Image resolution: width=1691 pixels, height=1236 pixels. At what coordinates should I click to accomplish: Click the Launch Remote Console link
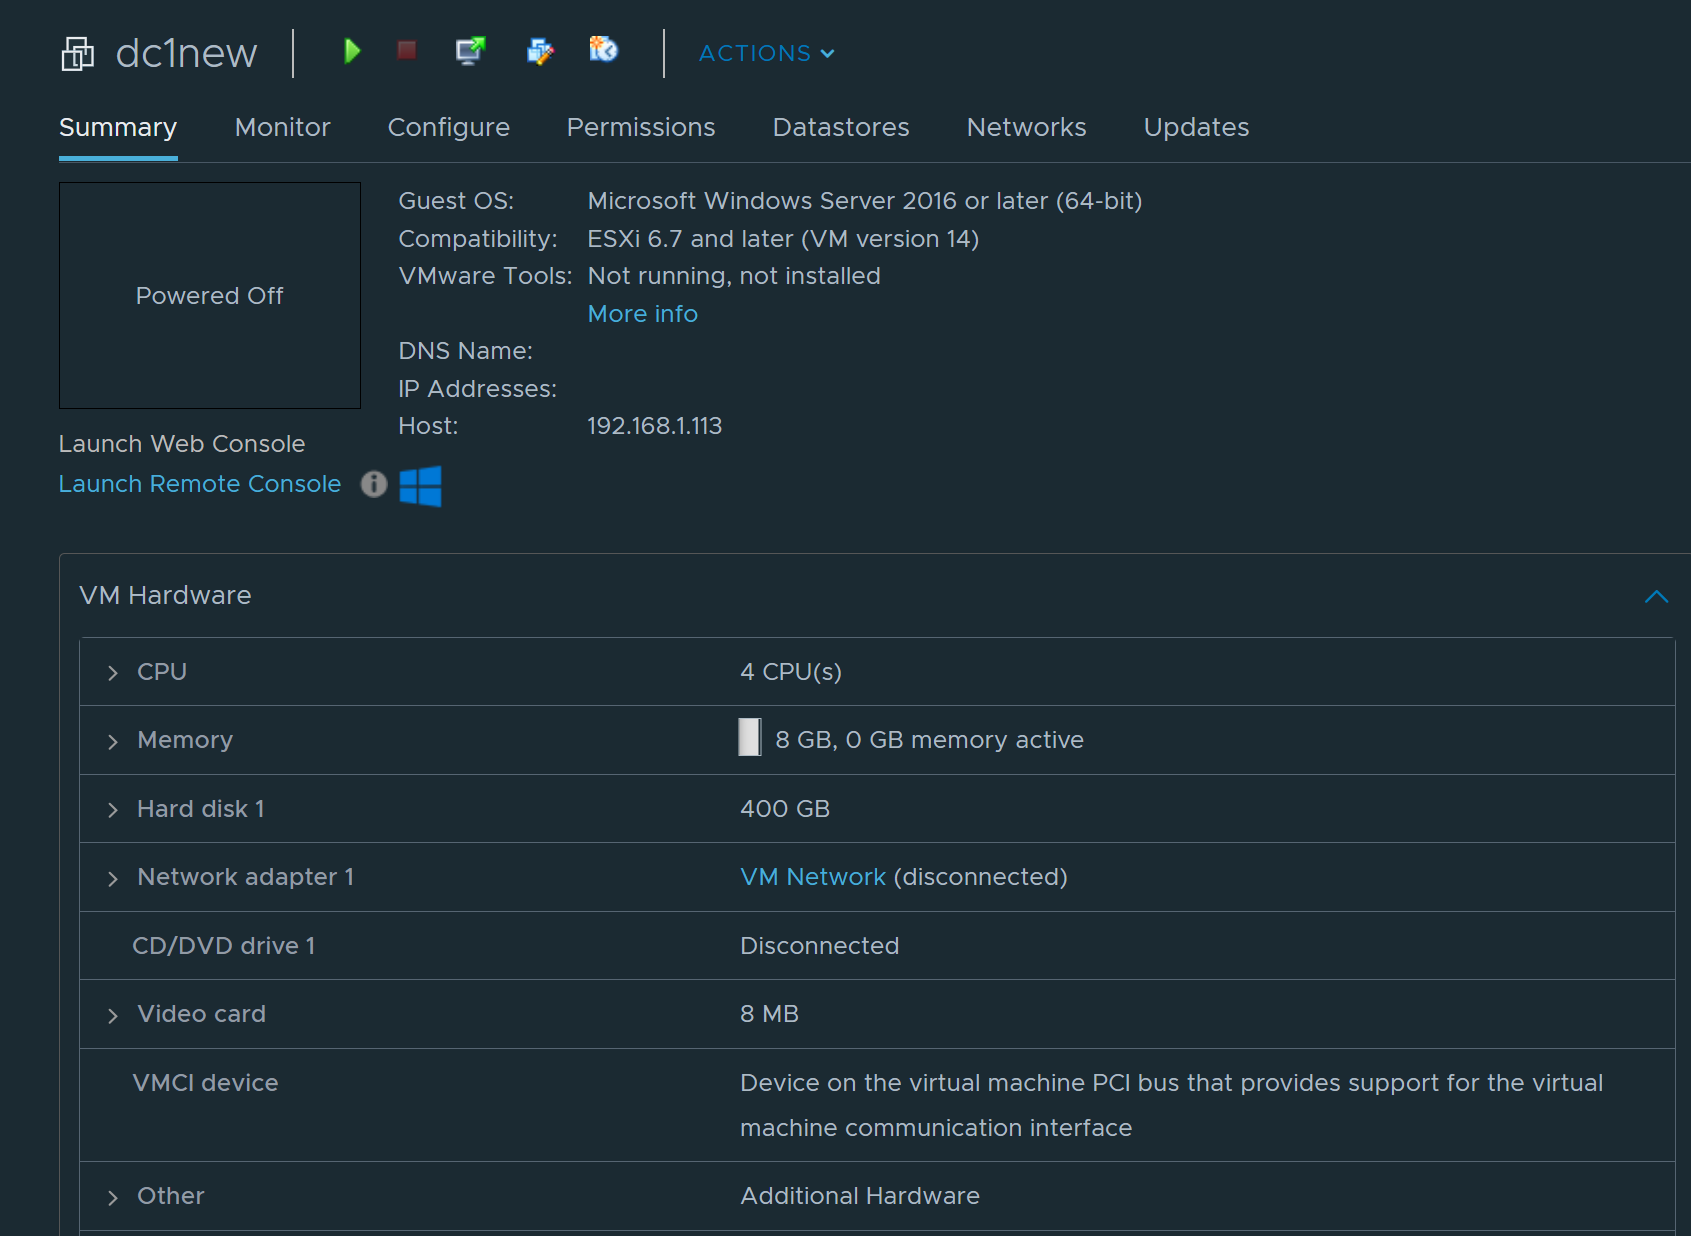coord(200,484)
